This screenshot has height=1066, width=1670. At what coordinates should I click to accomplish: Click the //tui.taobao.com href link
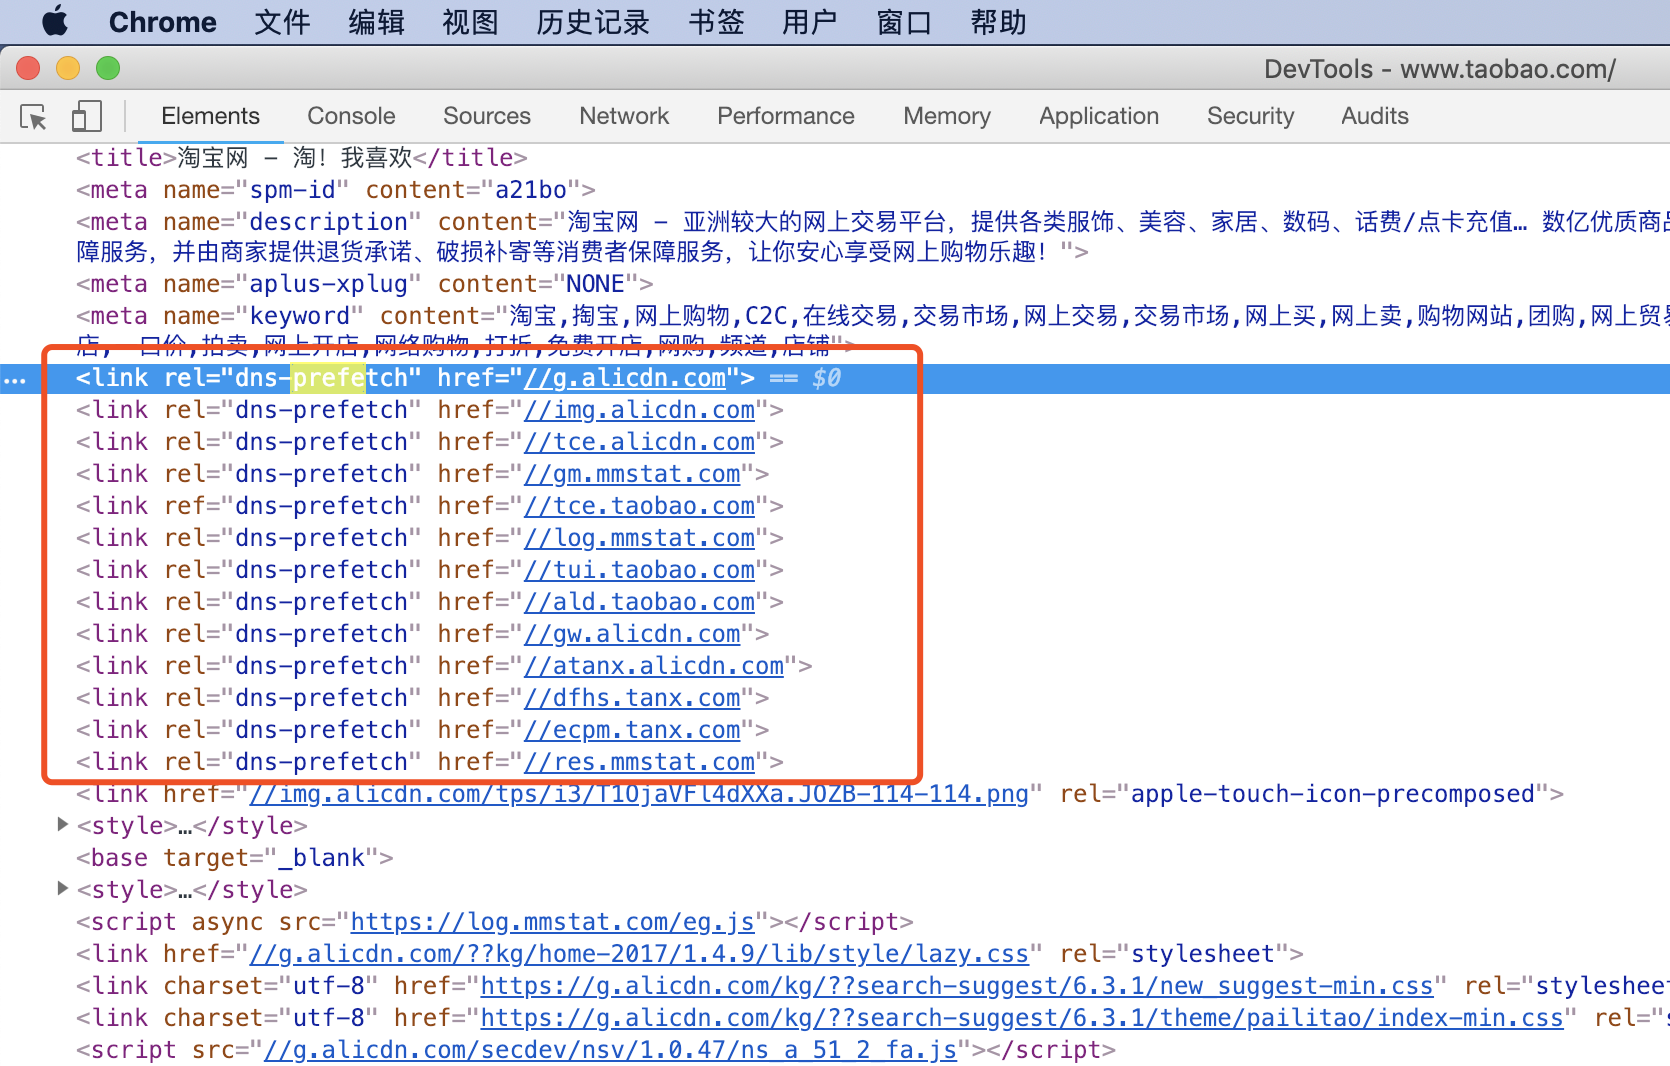(640, 570)
